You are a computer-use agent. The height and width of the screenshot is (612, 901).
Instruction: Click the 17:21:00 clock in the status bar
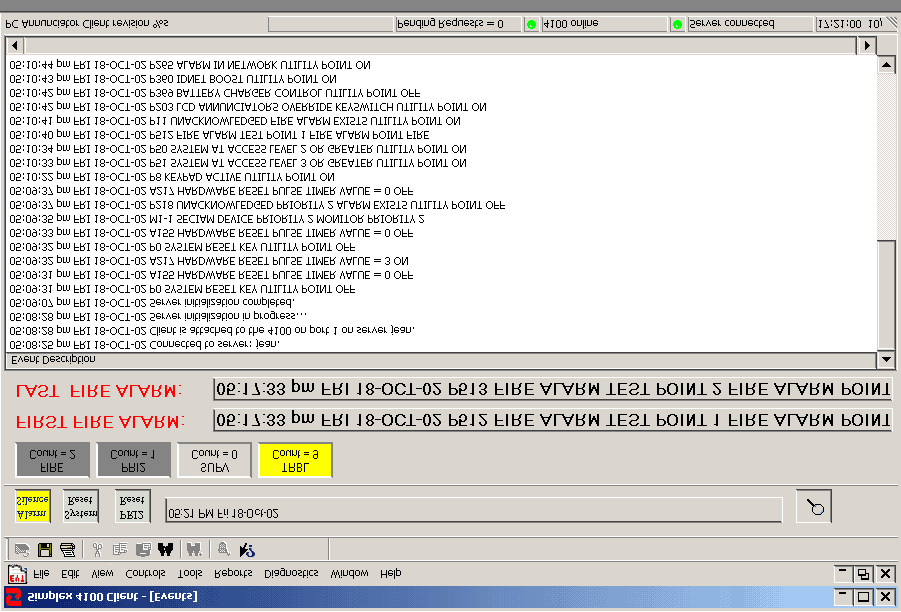850,24
